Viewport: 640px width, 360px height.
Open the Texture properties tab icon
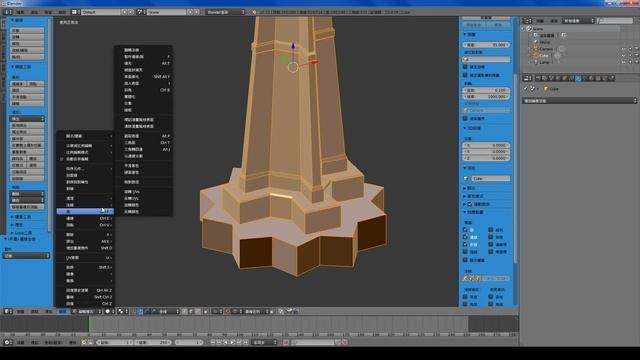598,78
